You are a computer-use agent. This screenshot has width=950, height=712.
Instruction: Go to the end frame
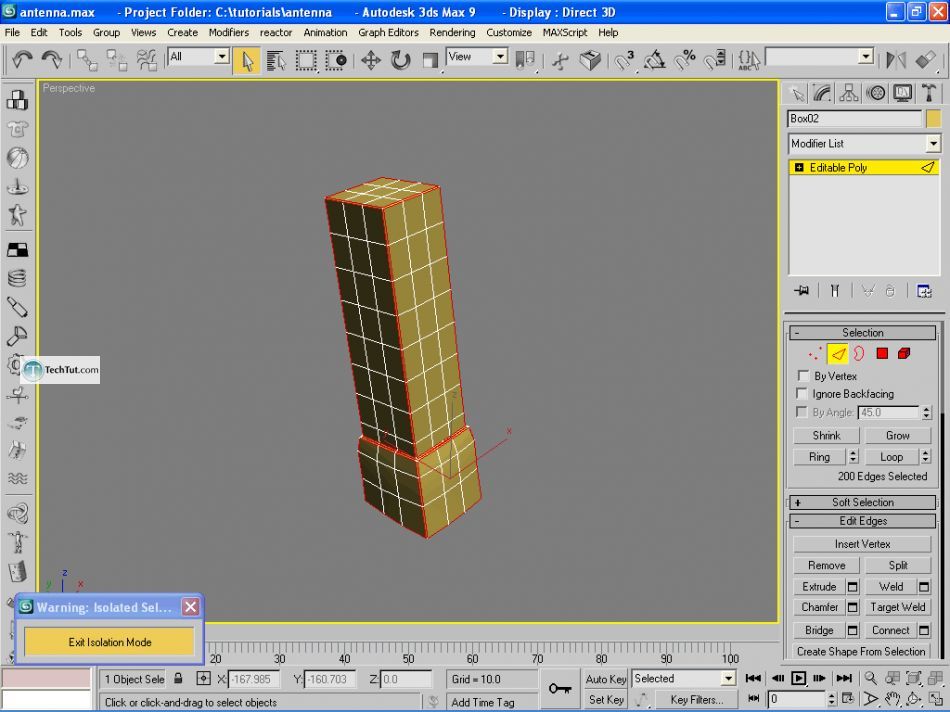[844, 678]
